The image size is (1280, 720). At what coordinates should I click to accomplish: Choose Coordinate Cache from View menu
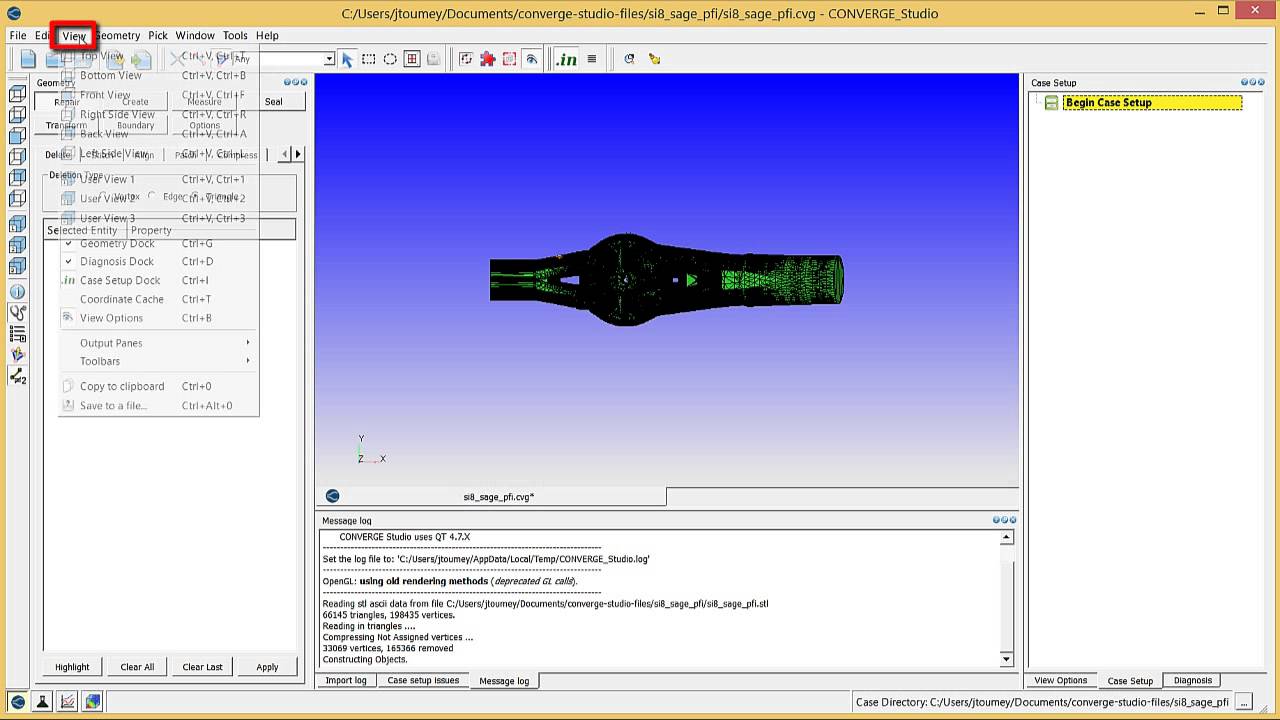[x=158, y=299]
